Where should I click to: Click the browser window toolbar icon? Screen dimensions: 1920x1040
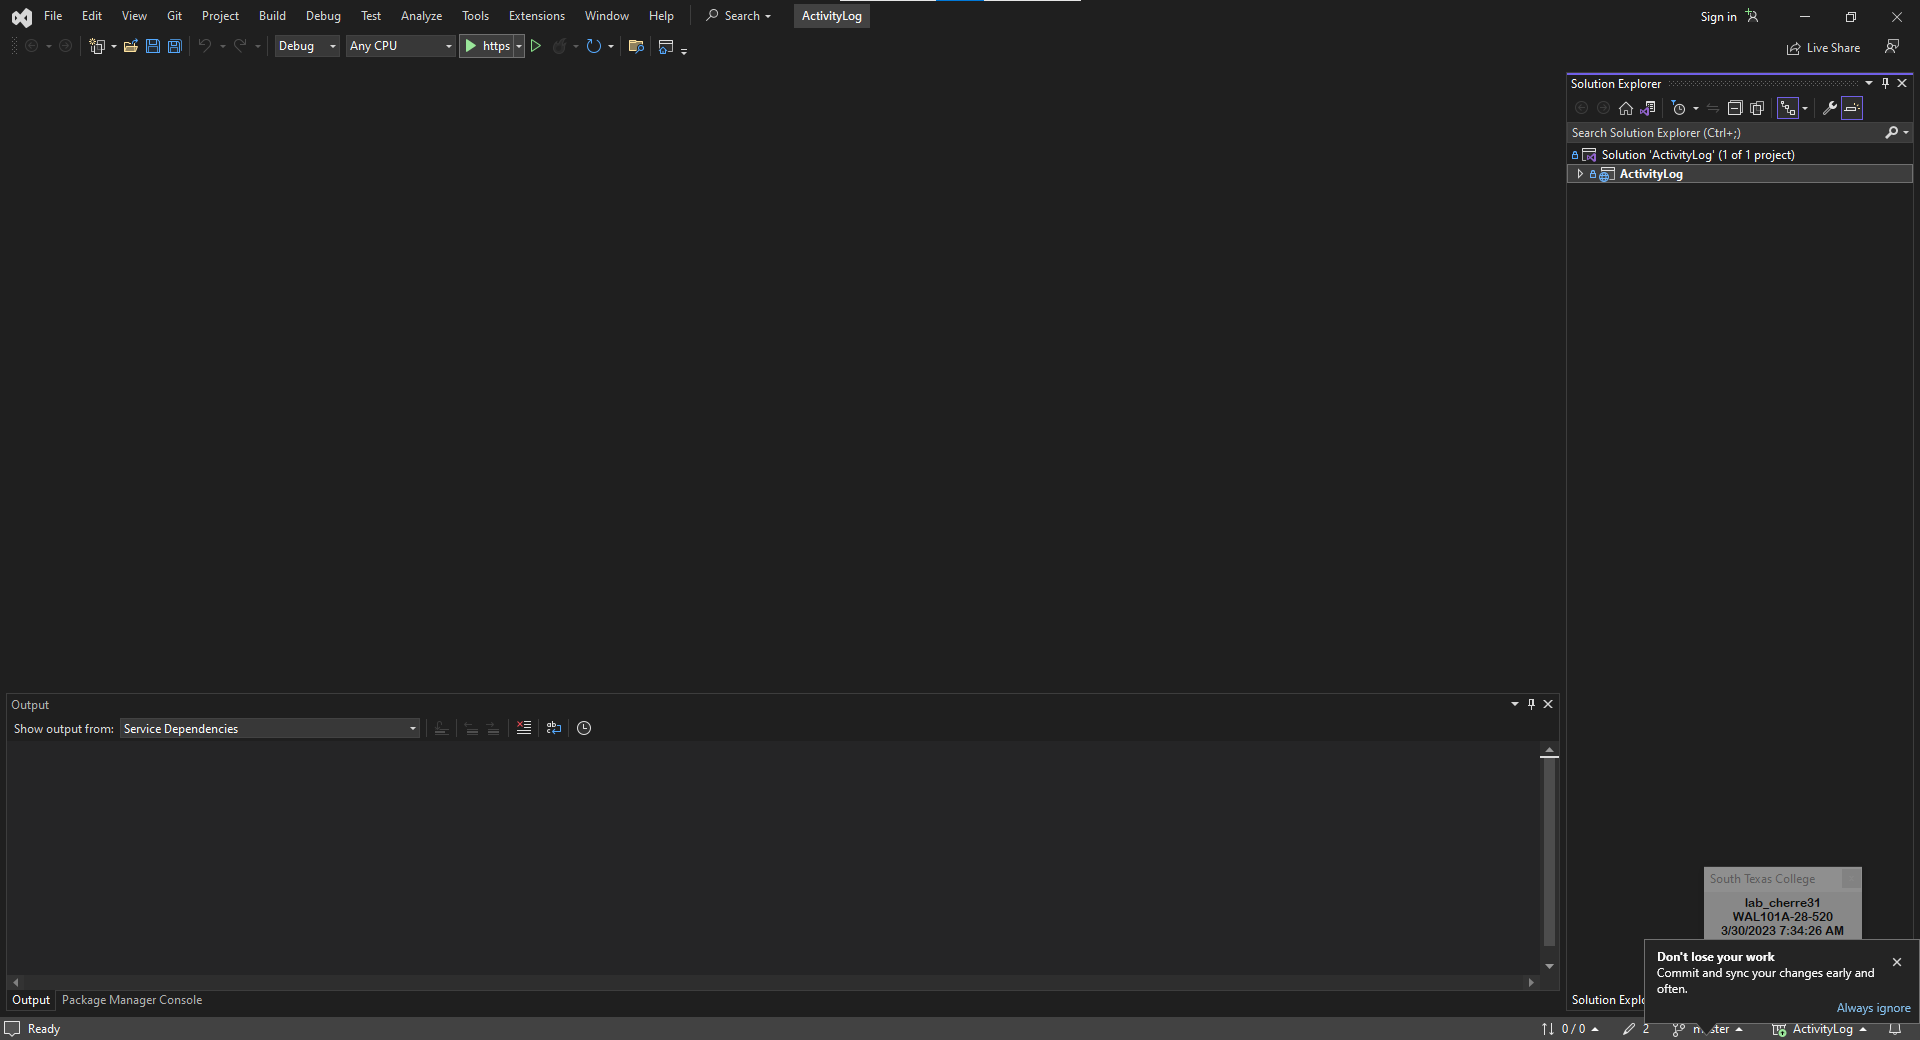click(x=666, y=46)
